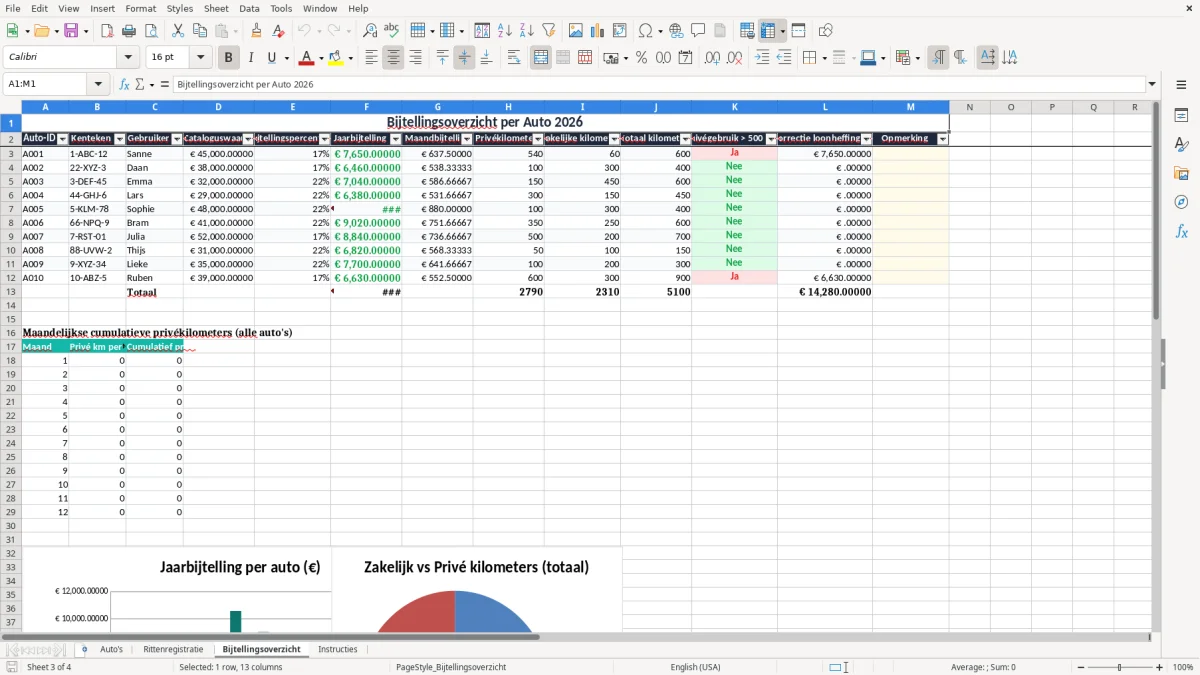This screenshot has width=1200, height=675.
Task: Click the Print icon
Action: tap(129, 31)
